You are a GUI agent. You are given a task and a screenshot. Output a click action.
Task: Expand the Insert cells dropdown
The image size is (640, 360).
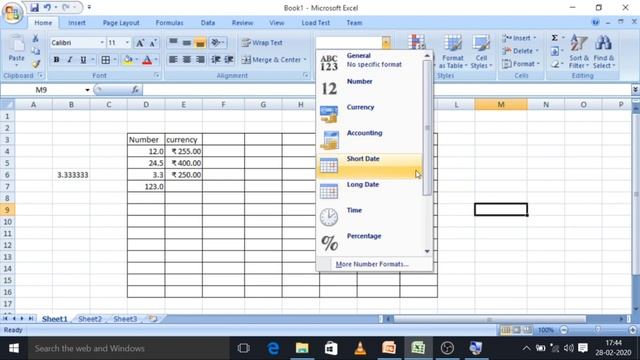tap(535, 38)
